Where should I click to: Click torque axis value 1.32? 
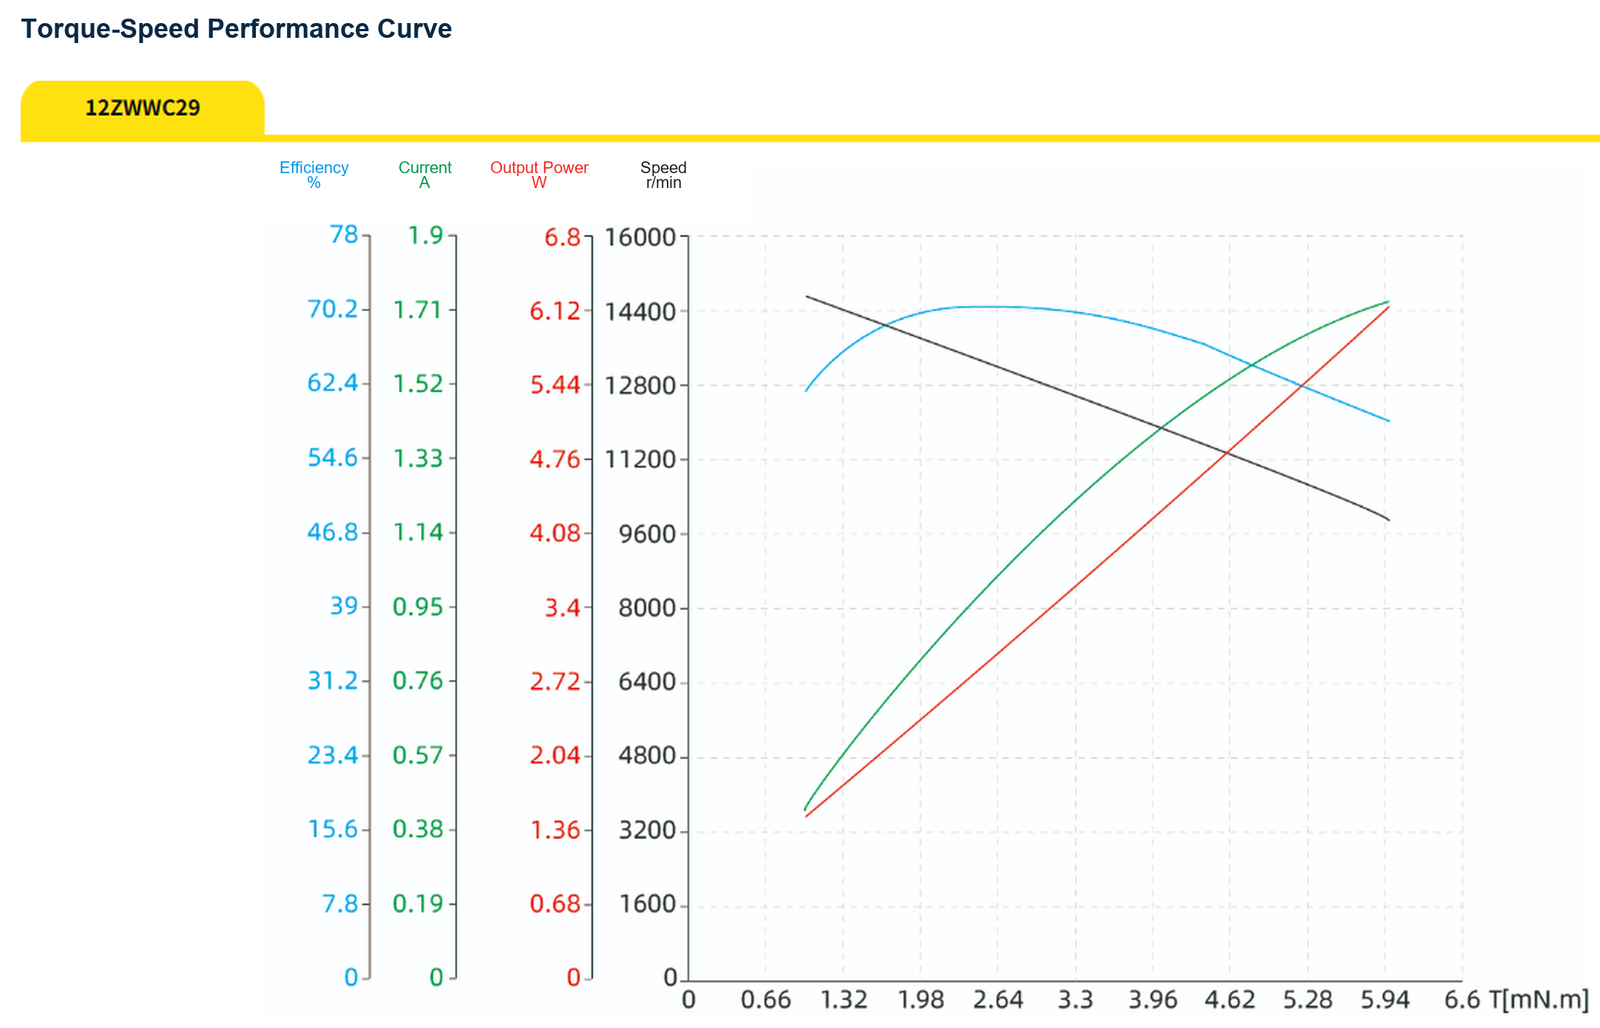843,1000
